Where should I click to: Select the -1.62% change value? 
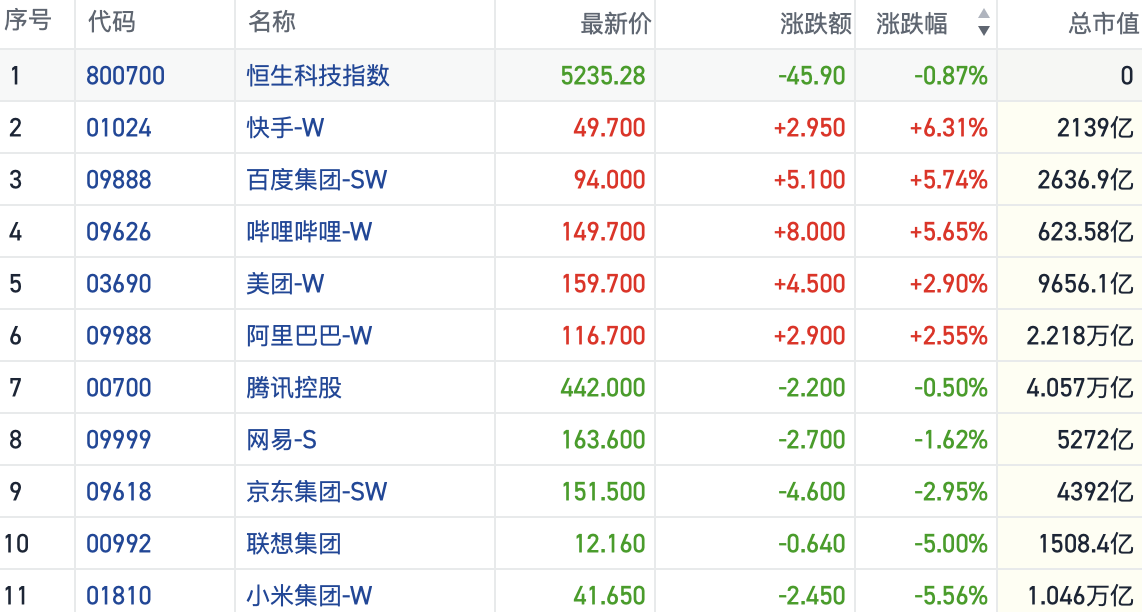coord(952,440)
